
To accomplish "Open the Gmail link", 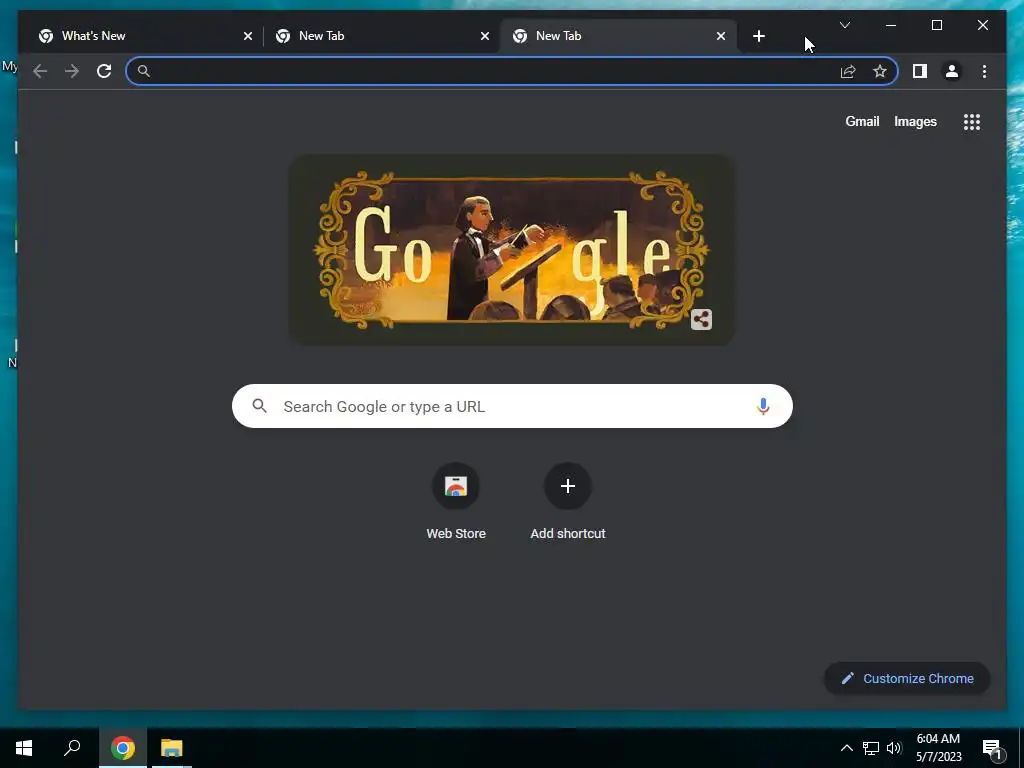I will click(862, 121).
